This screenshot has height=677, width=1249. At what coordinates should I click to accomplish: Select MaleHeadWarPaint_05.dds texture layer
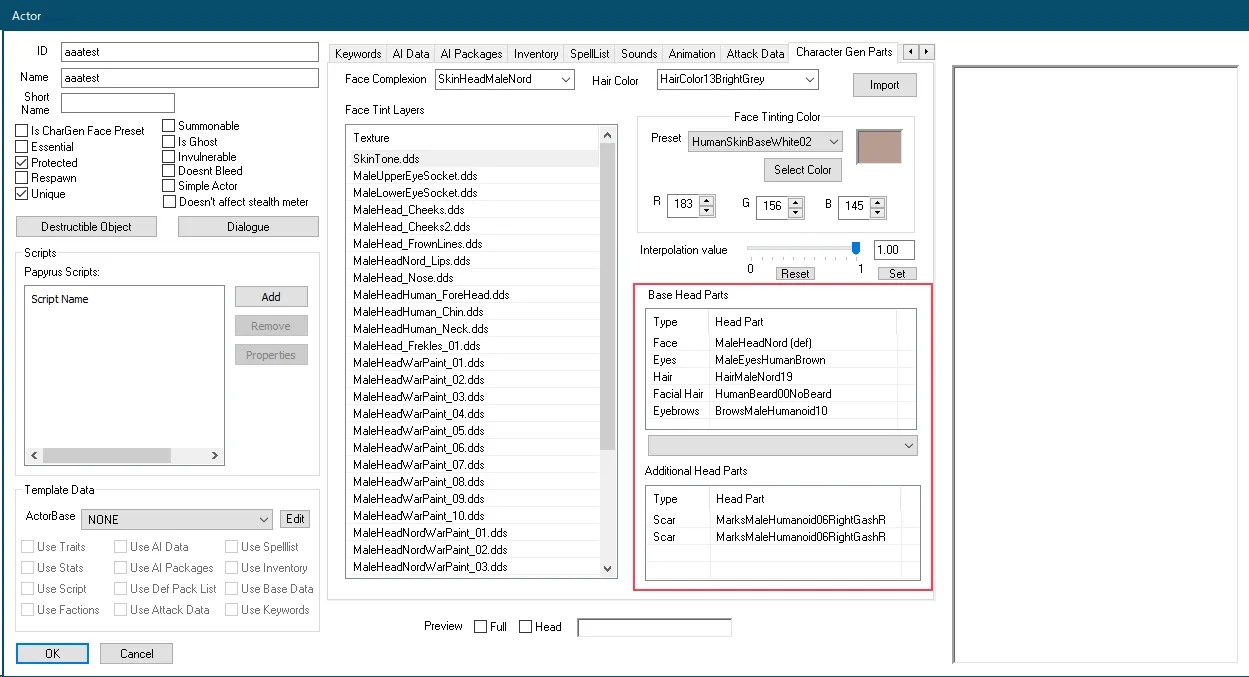(418, 431)
